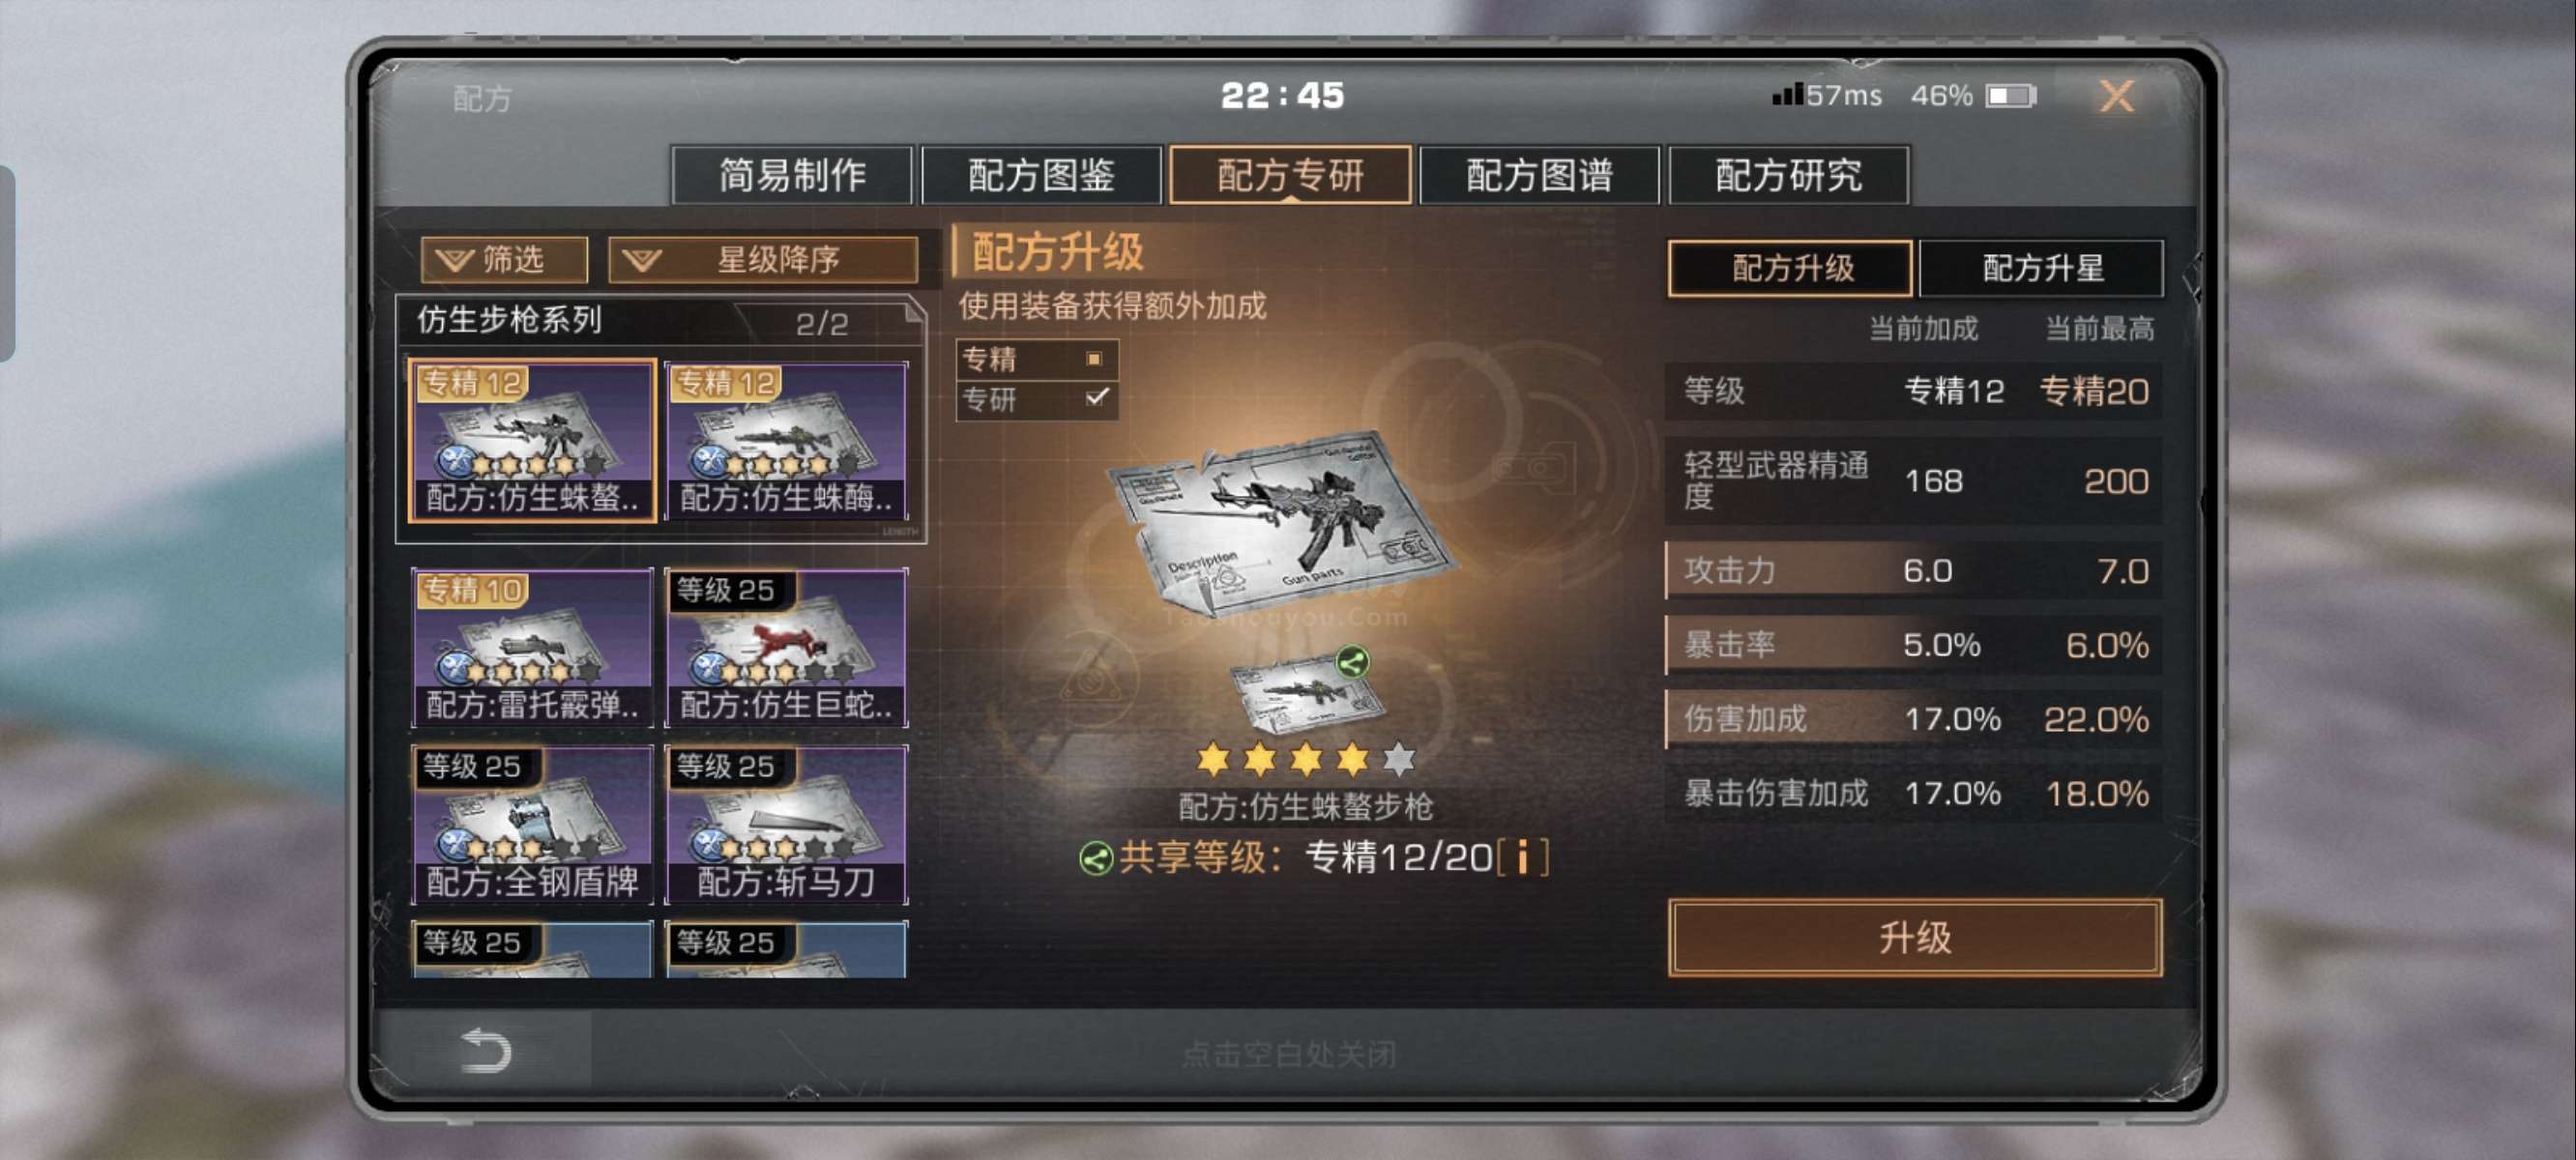The height and width of the screenshot is (1160, 2576).
Task: Switch to the 配方图鉴 tab
Action: pos(1041,175)
